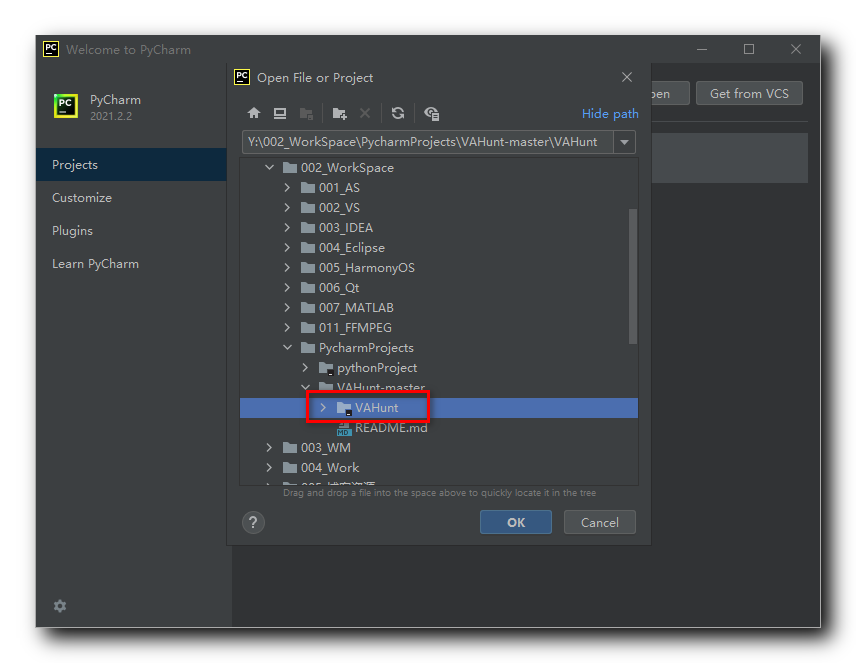This screenshot has width=856, height=663.
Task: Click the path input field
Action: pos(427,142)
